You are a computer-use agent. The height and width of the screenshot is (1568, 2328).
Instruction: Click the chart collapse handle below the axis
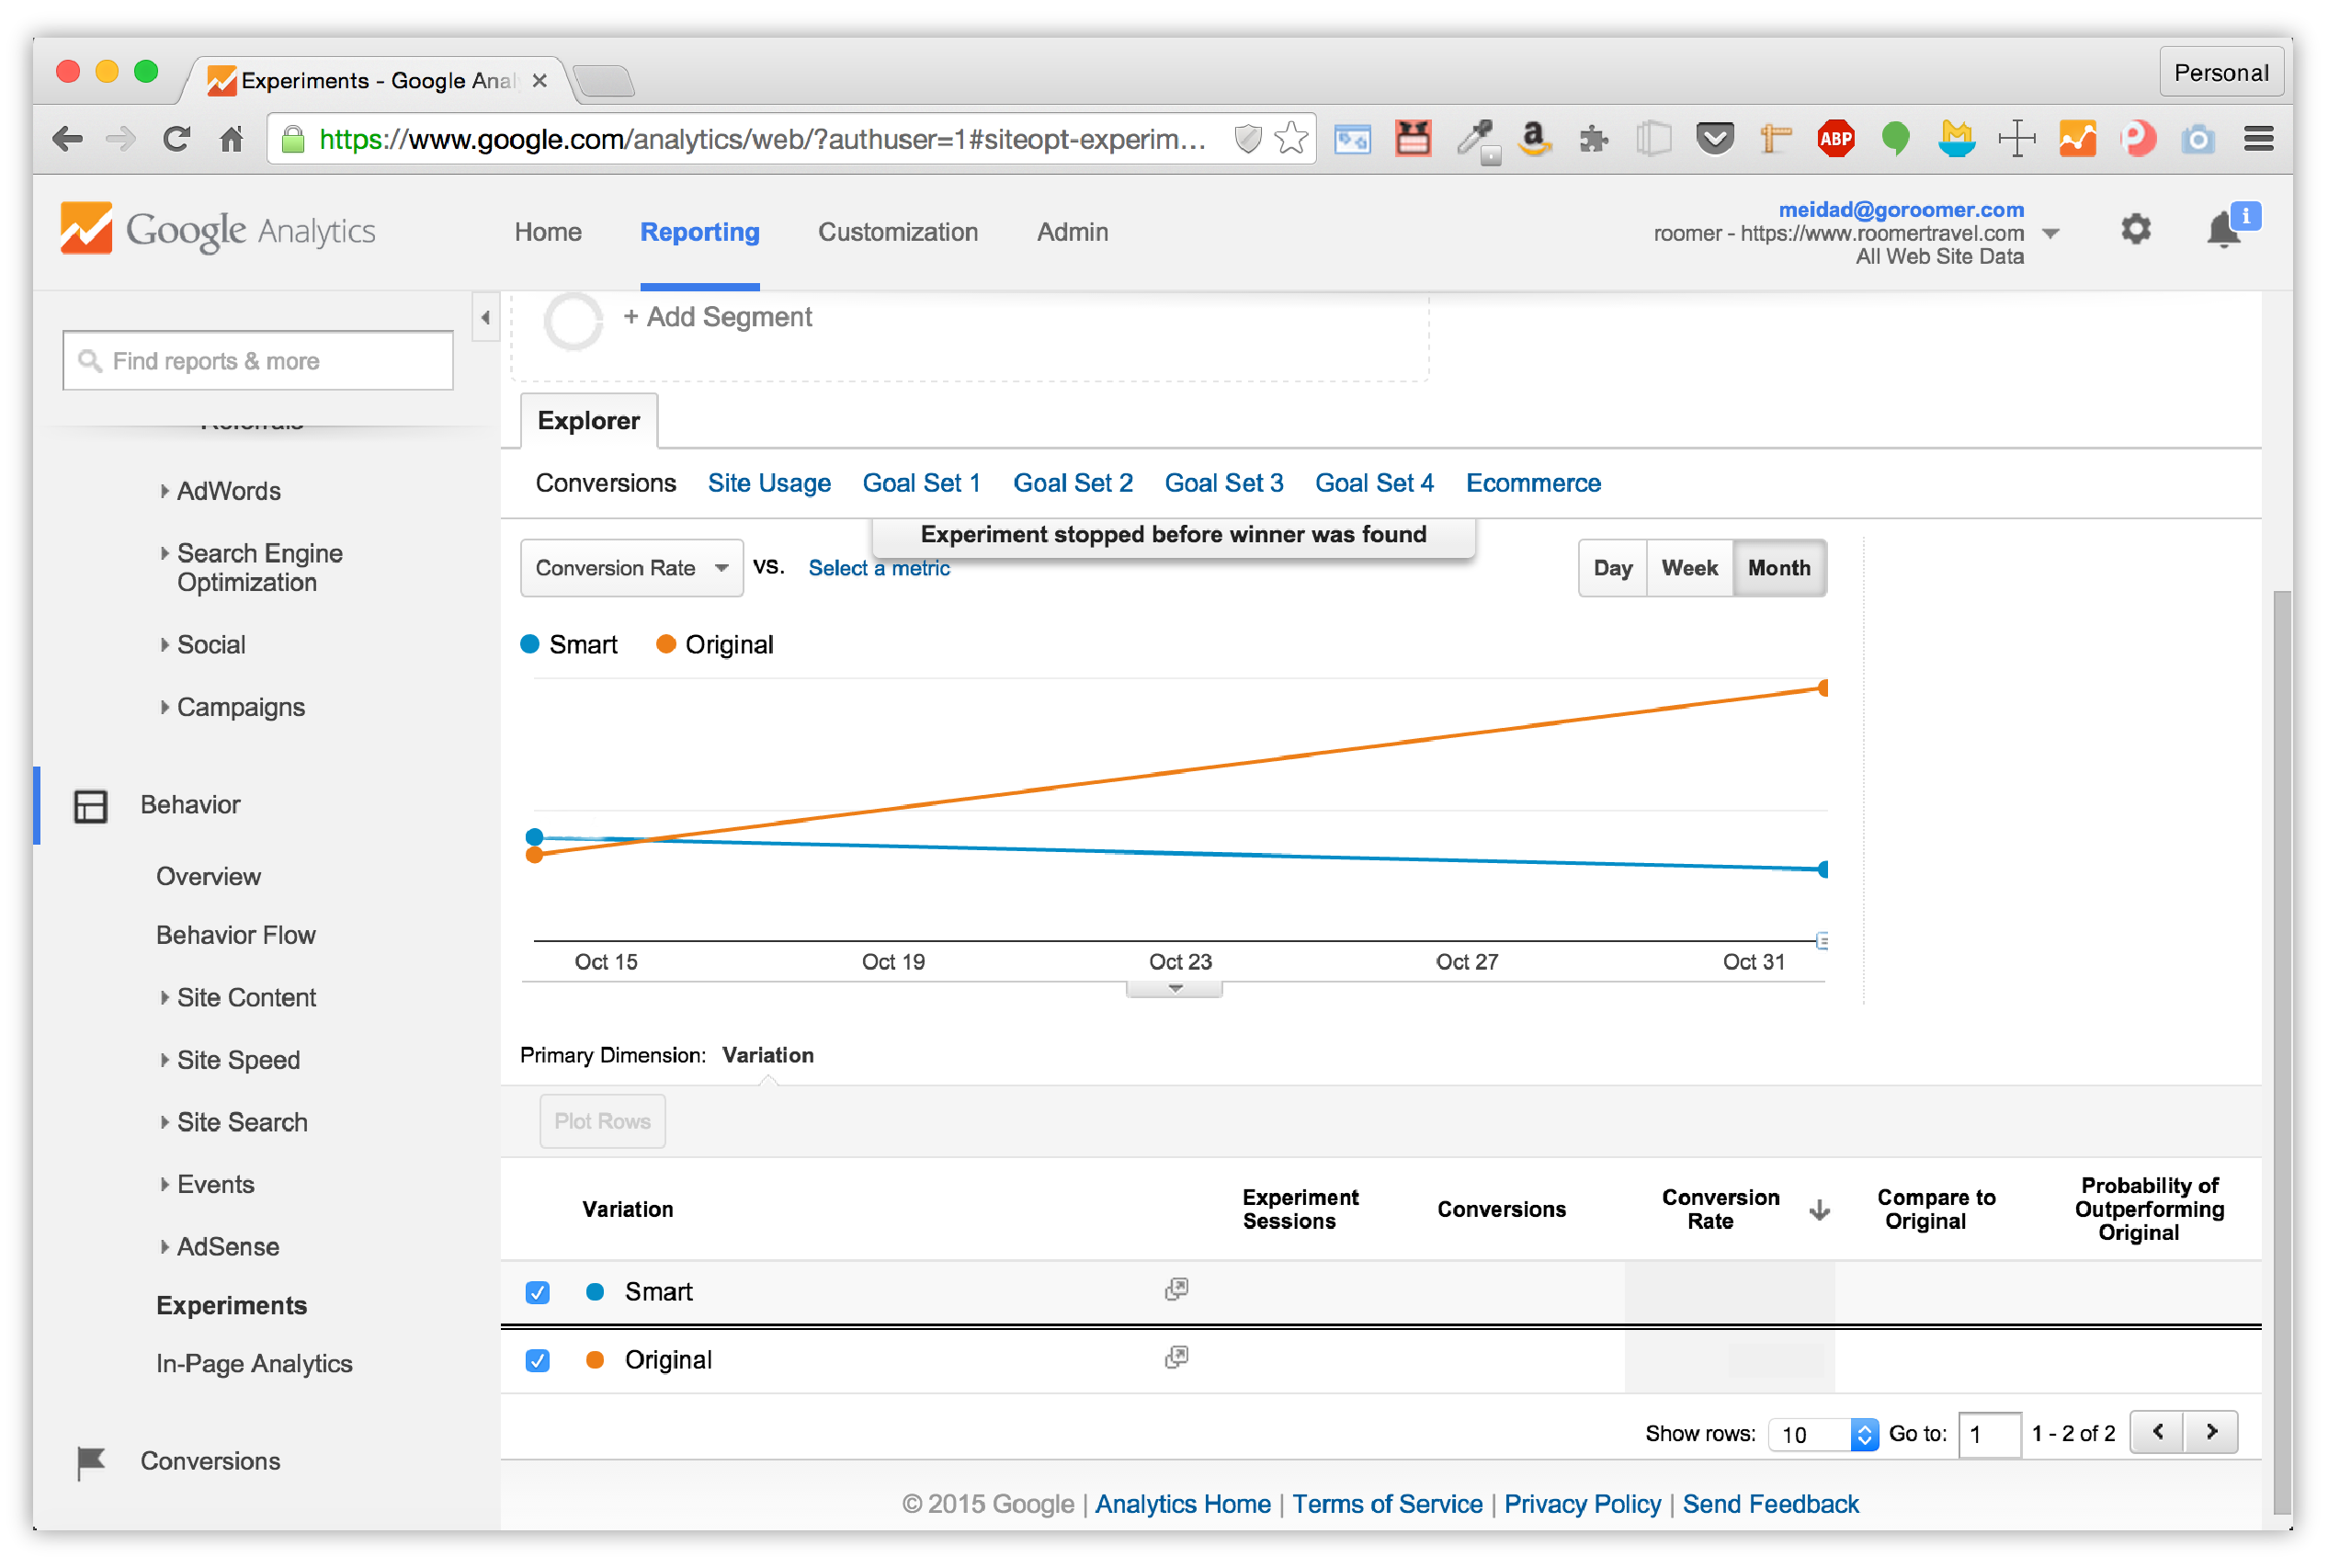click(1174, 988)
